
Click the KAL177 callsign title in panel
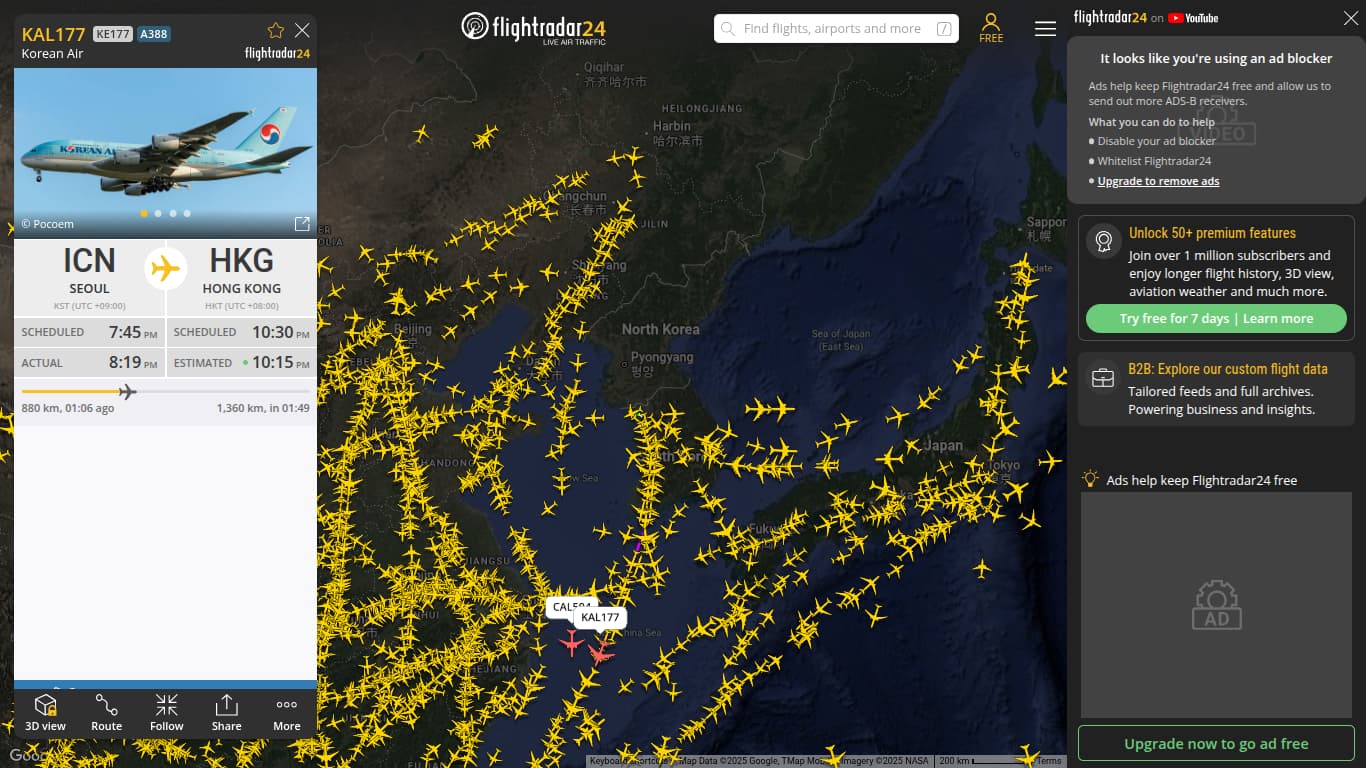point(54,34)
